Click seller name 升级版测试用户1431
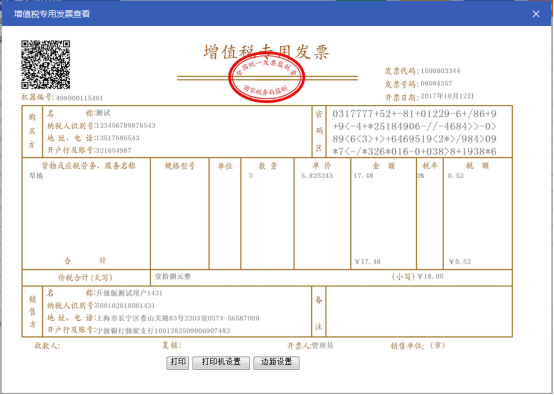 point(129,293)
